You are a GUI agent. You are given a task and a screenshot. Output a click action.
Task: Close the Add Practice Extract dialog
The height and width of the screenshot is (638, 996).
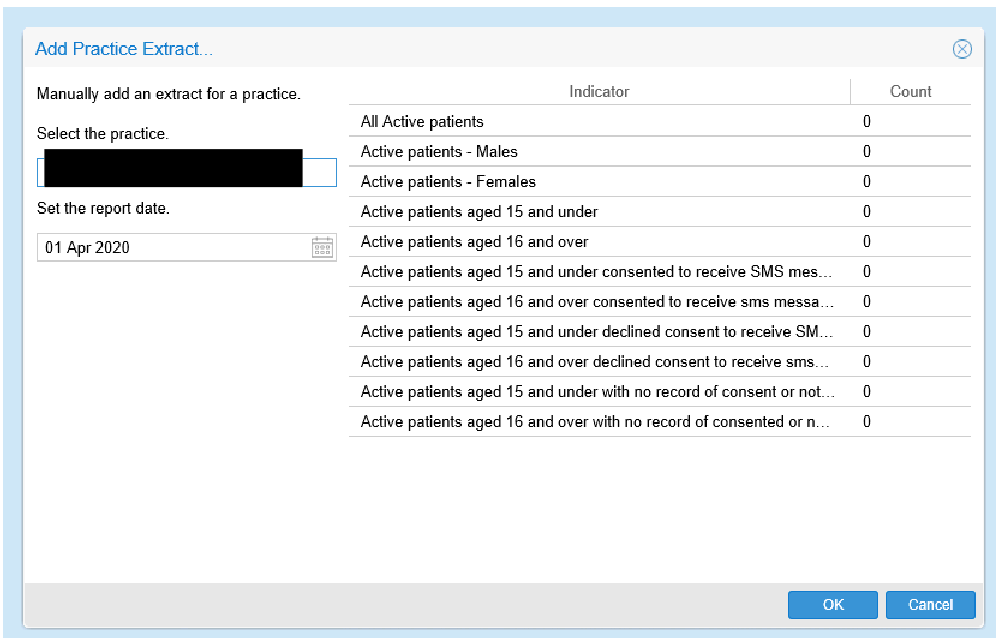pos(961,49)
